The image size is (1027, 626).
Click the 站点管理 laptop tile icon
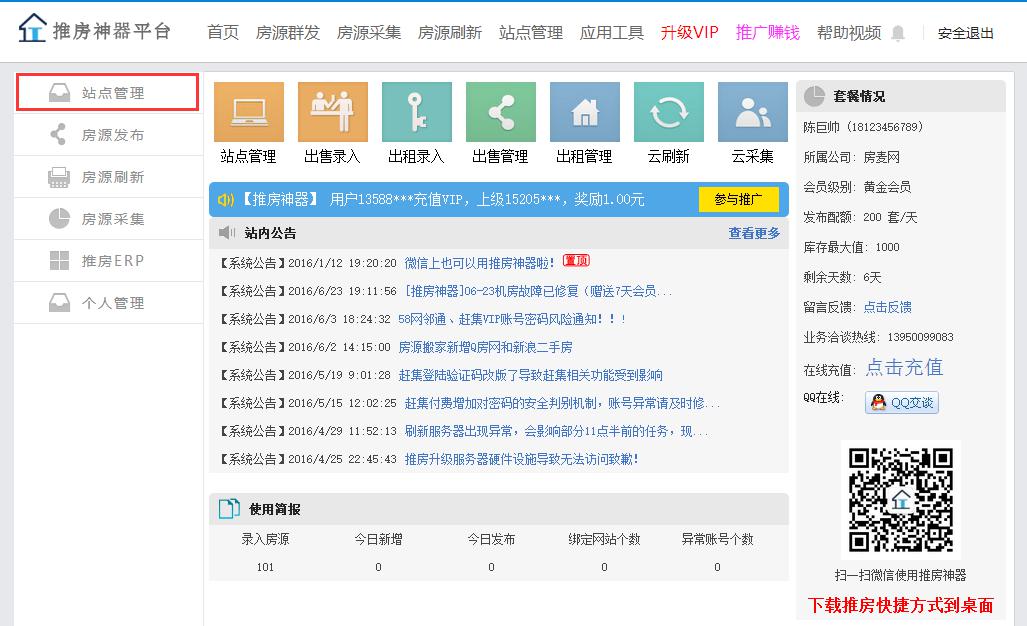[x=249, y=112]
